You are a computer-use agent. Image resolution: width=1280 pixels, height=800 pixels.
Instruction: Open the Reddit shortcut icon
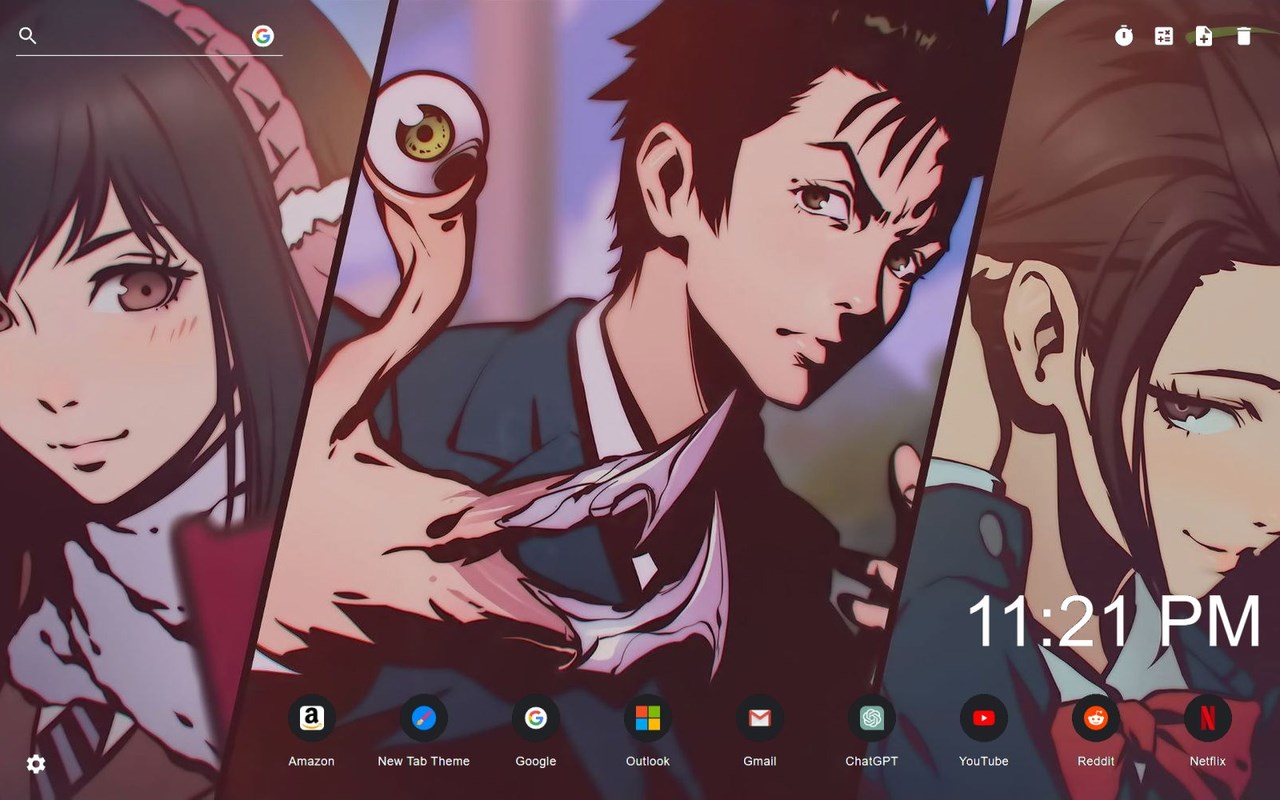tap(1096, 718)
